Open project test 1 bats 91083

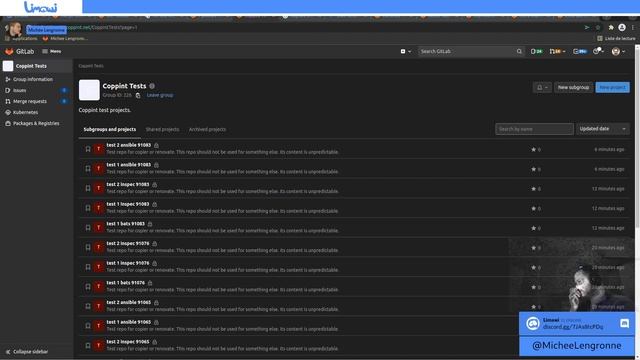(126, 224)
